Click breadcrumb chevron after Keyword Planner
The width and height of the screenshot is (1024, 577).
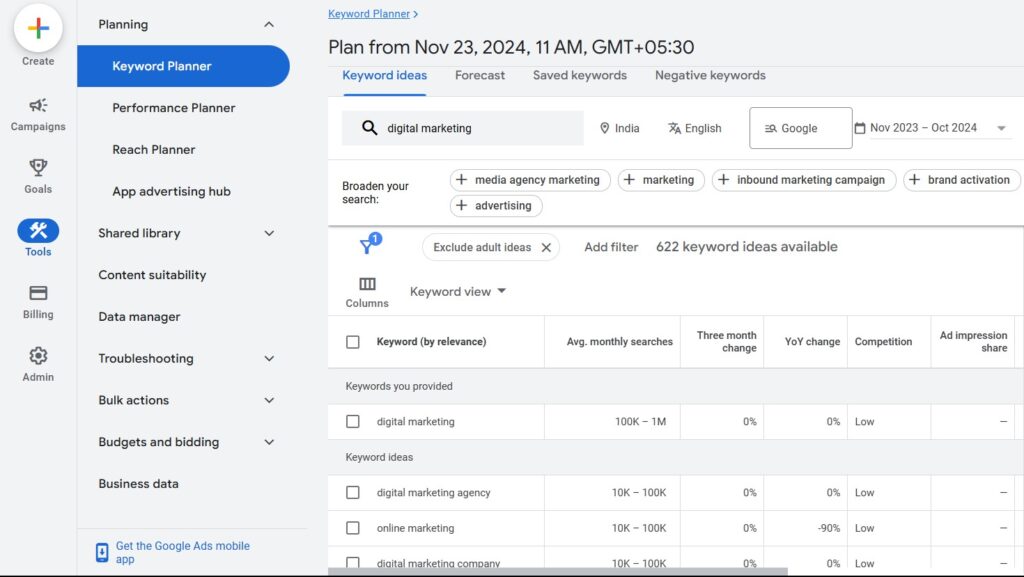point(415,14)
